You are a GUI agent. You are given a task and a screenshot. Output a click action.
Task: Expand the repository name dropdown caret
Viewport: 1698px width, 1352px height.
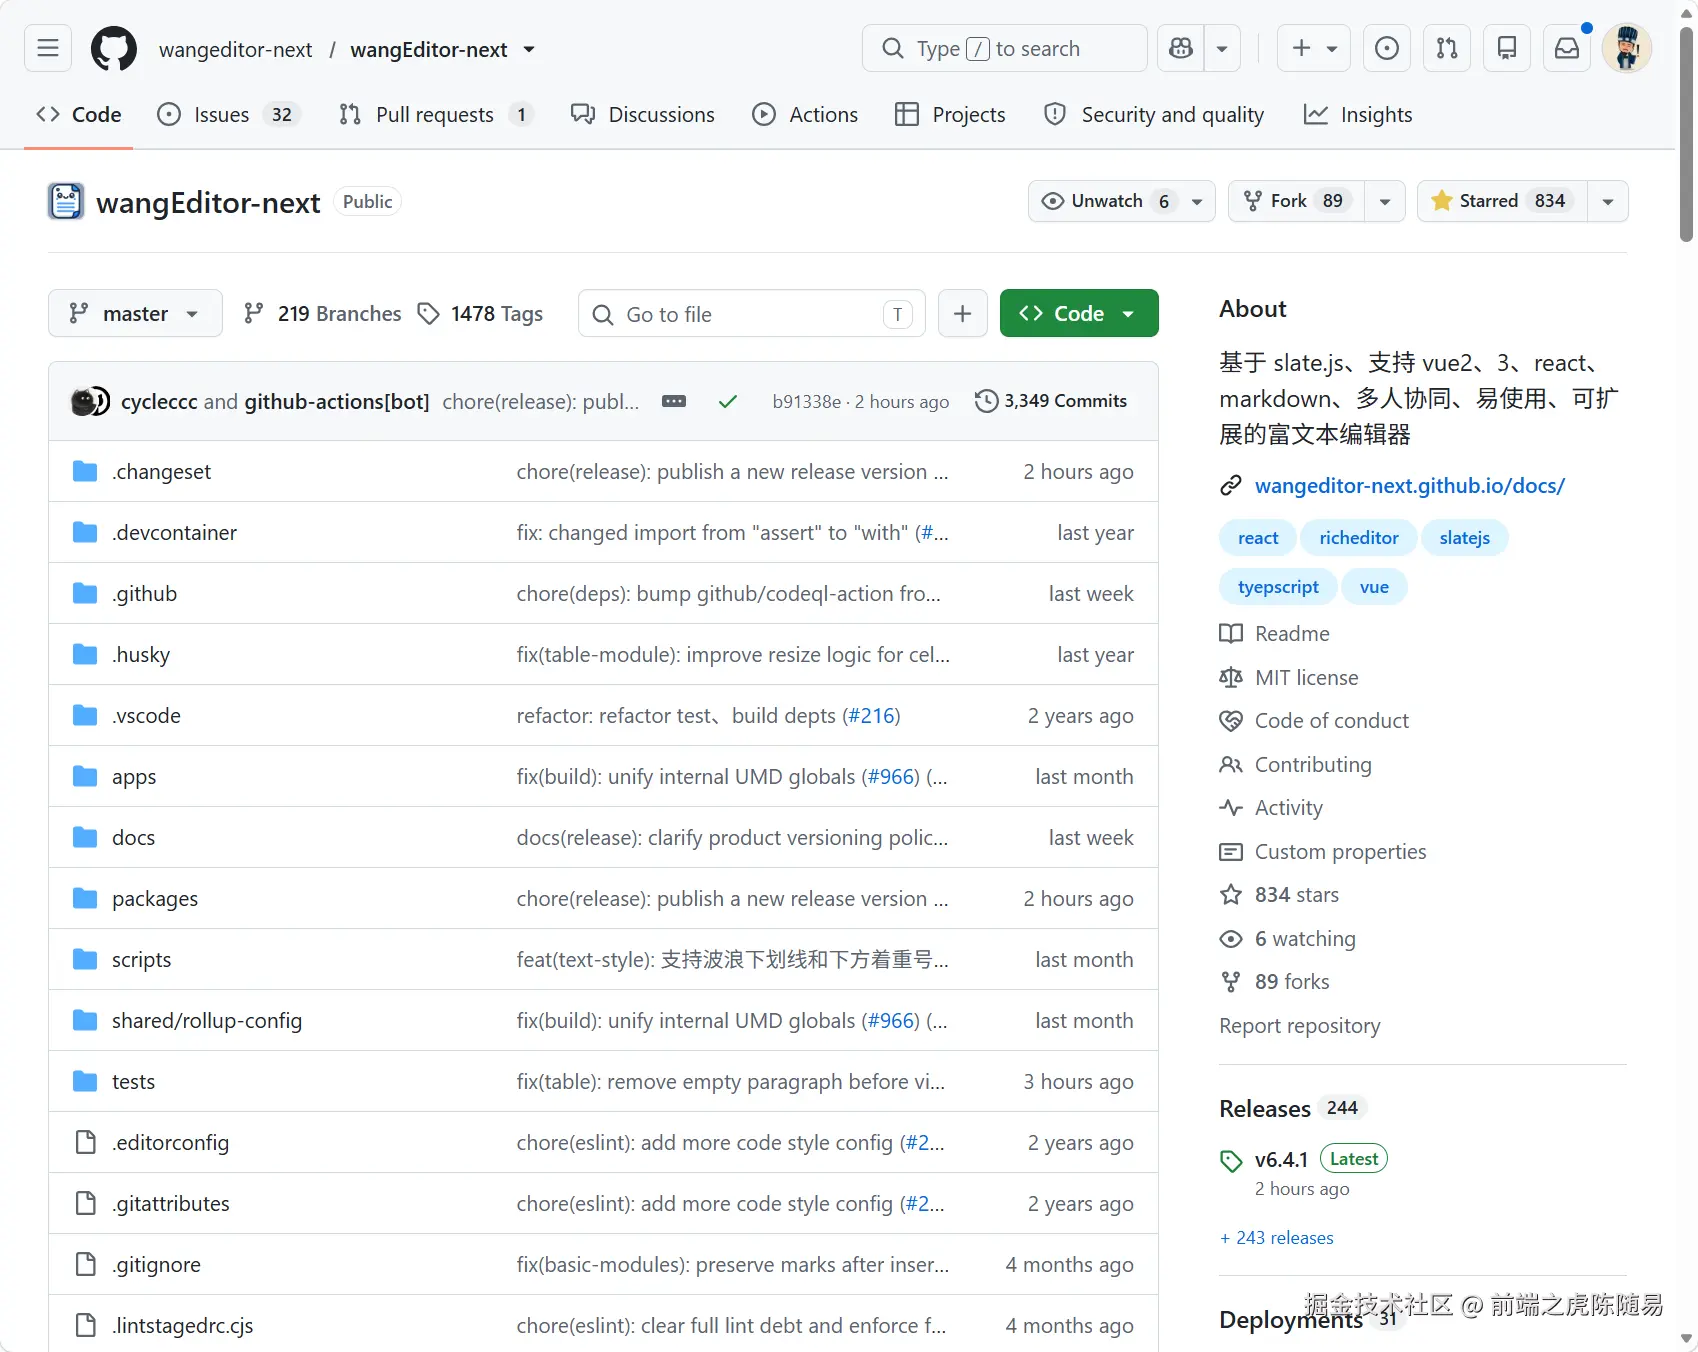point(529,49)
